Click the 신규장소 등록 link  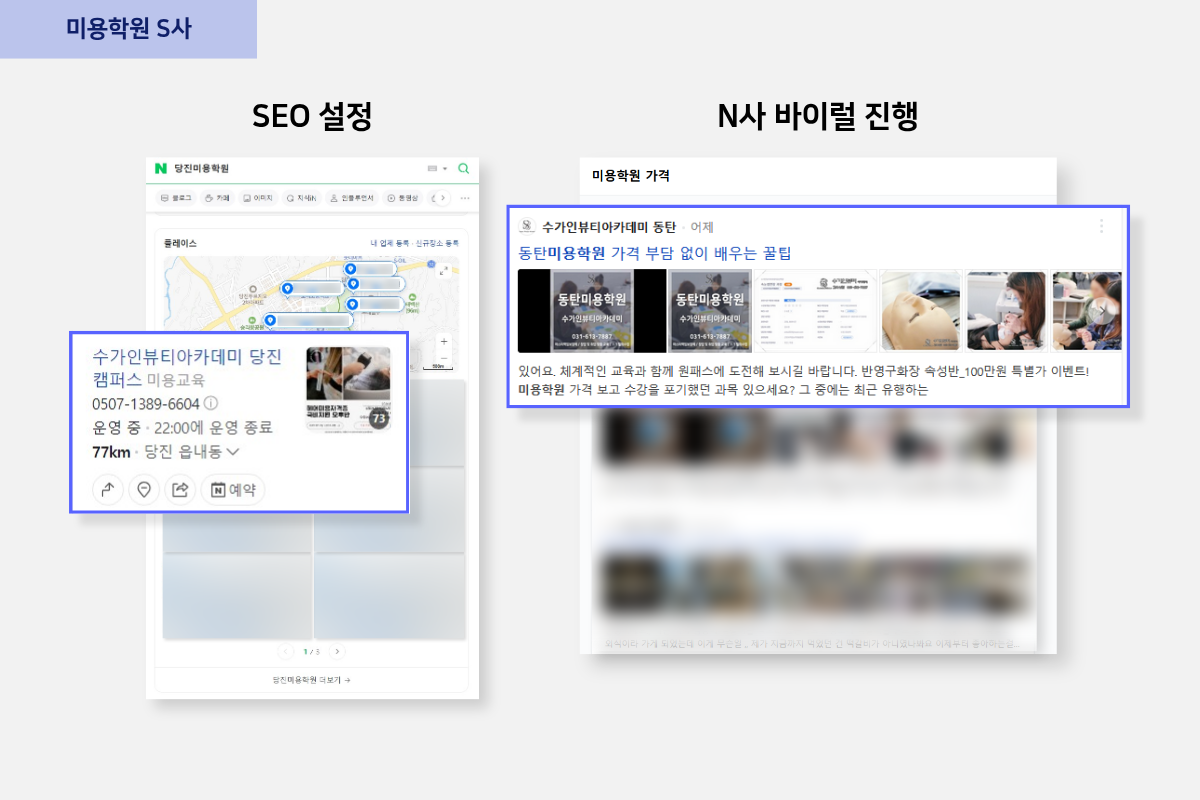[437, 243]
